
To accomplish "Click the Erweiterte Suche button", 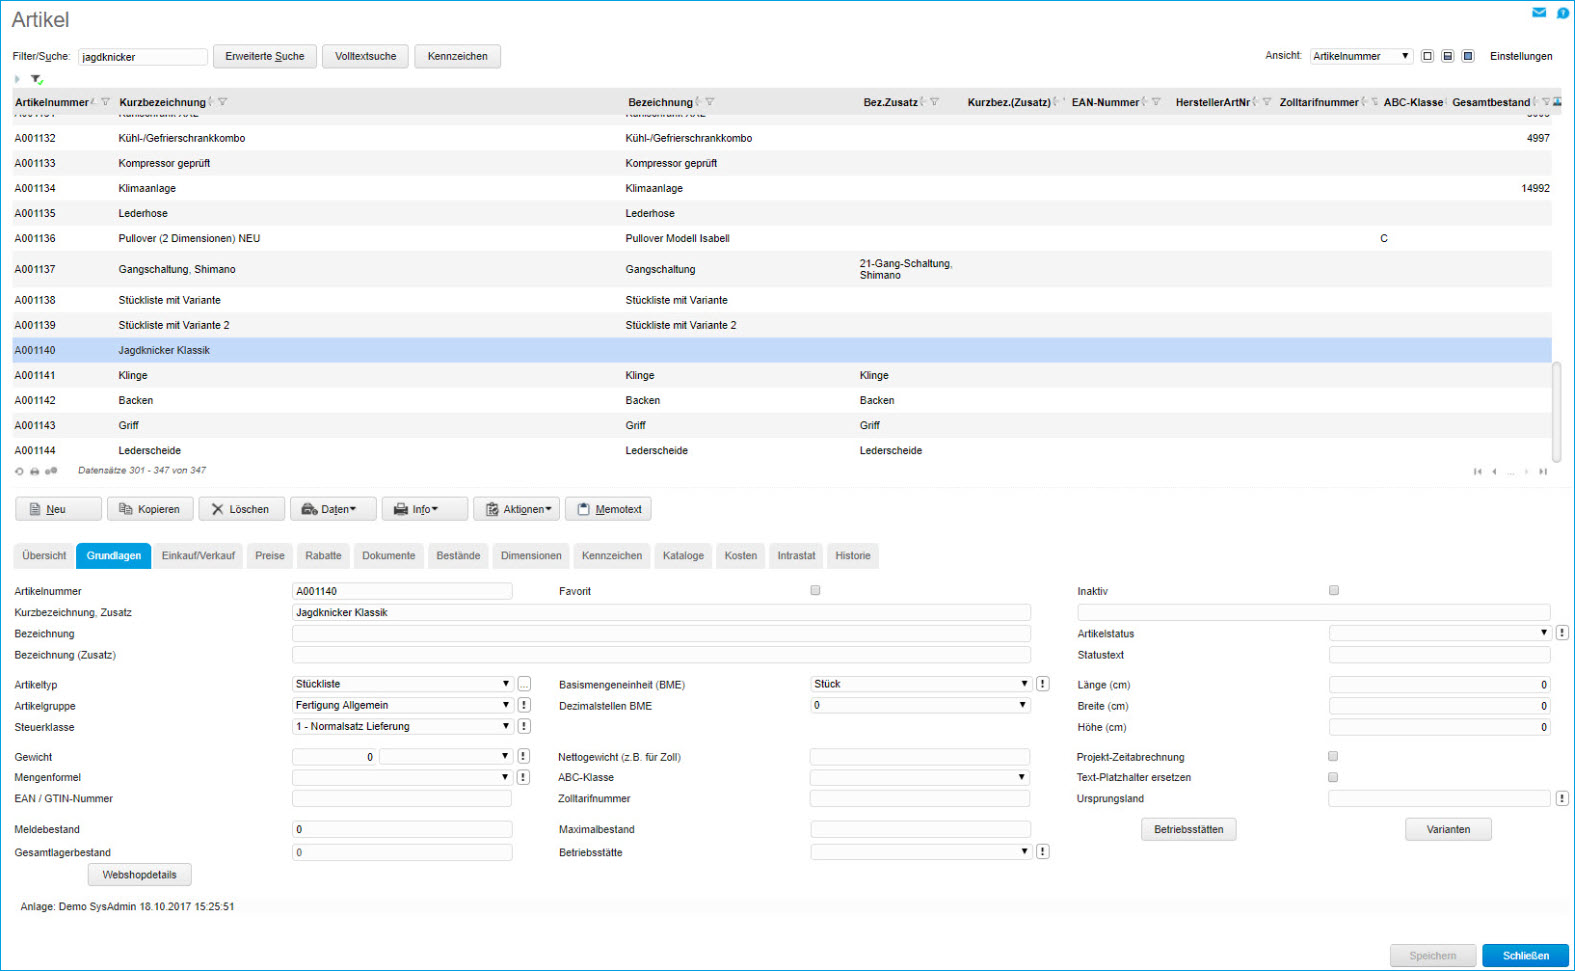I will click(x=264, y=56).
